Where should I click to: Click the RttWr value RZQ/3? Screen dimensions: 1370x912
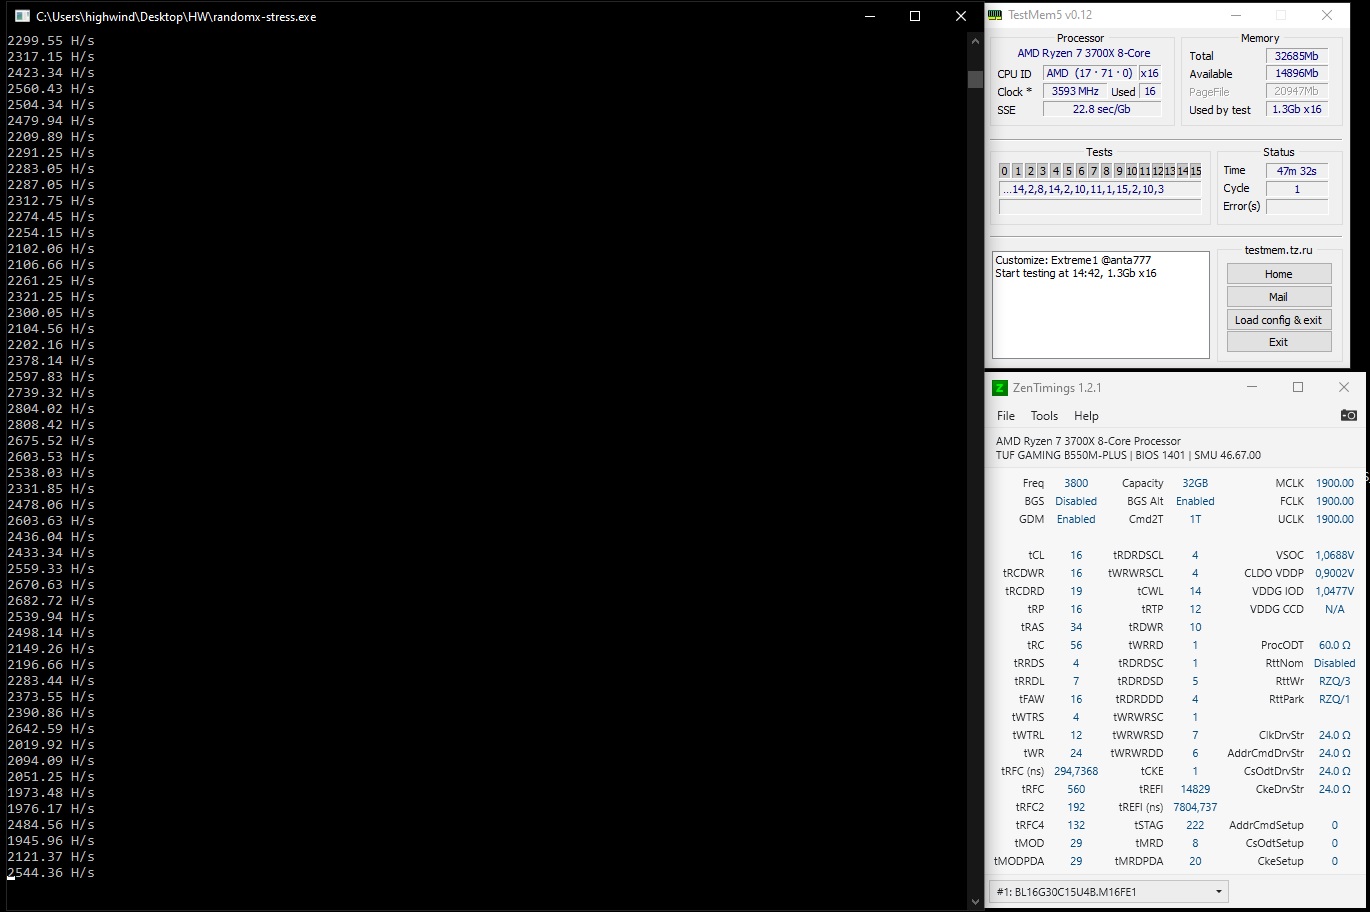1335,681
